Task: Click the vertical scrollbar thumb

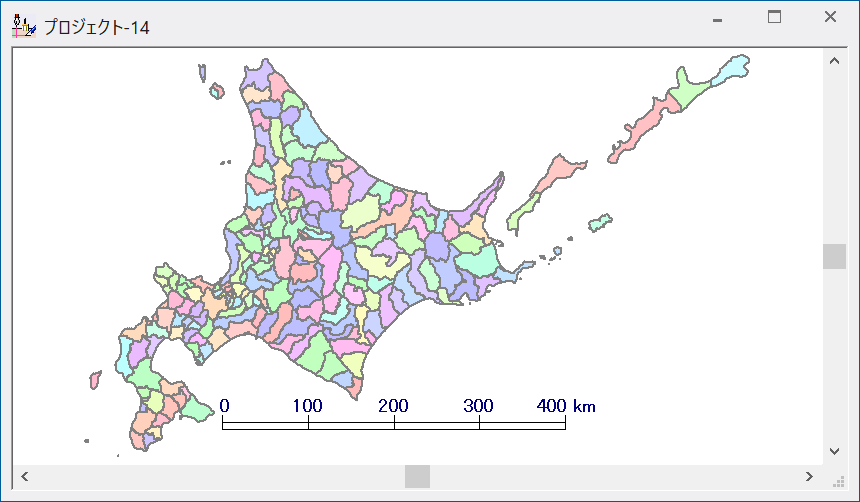Action: (x=834, y=256)
